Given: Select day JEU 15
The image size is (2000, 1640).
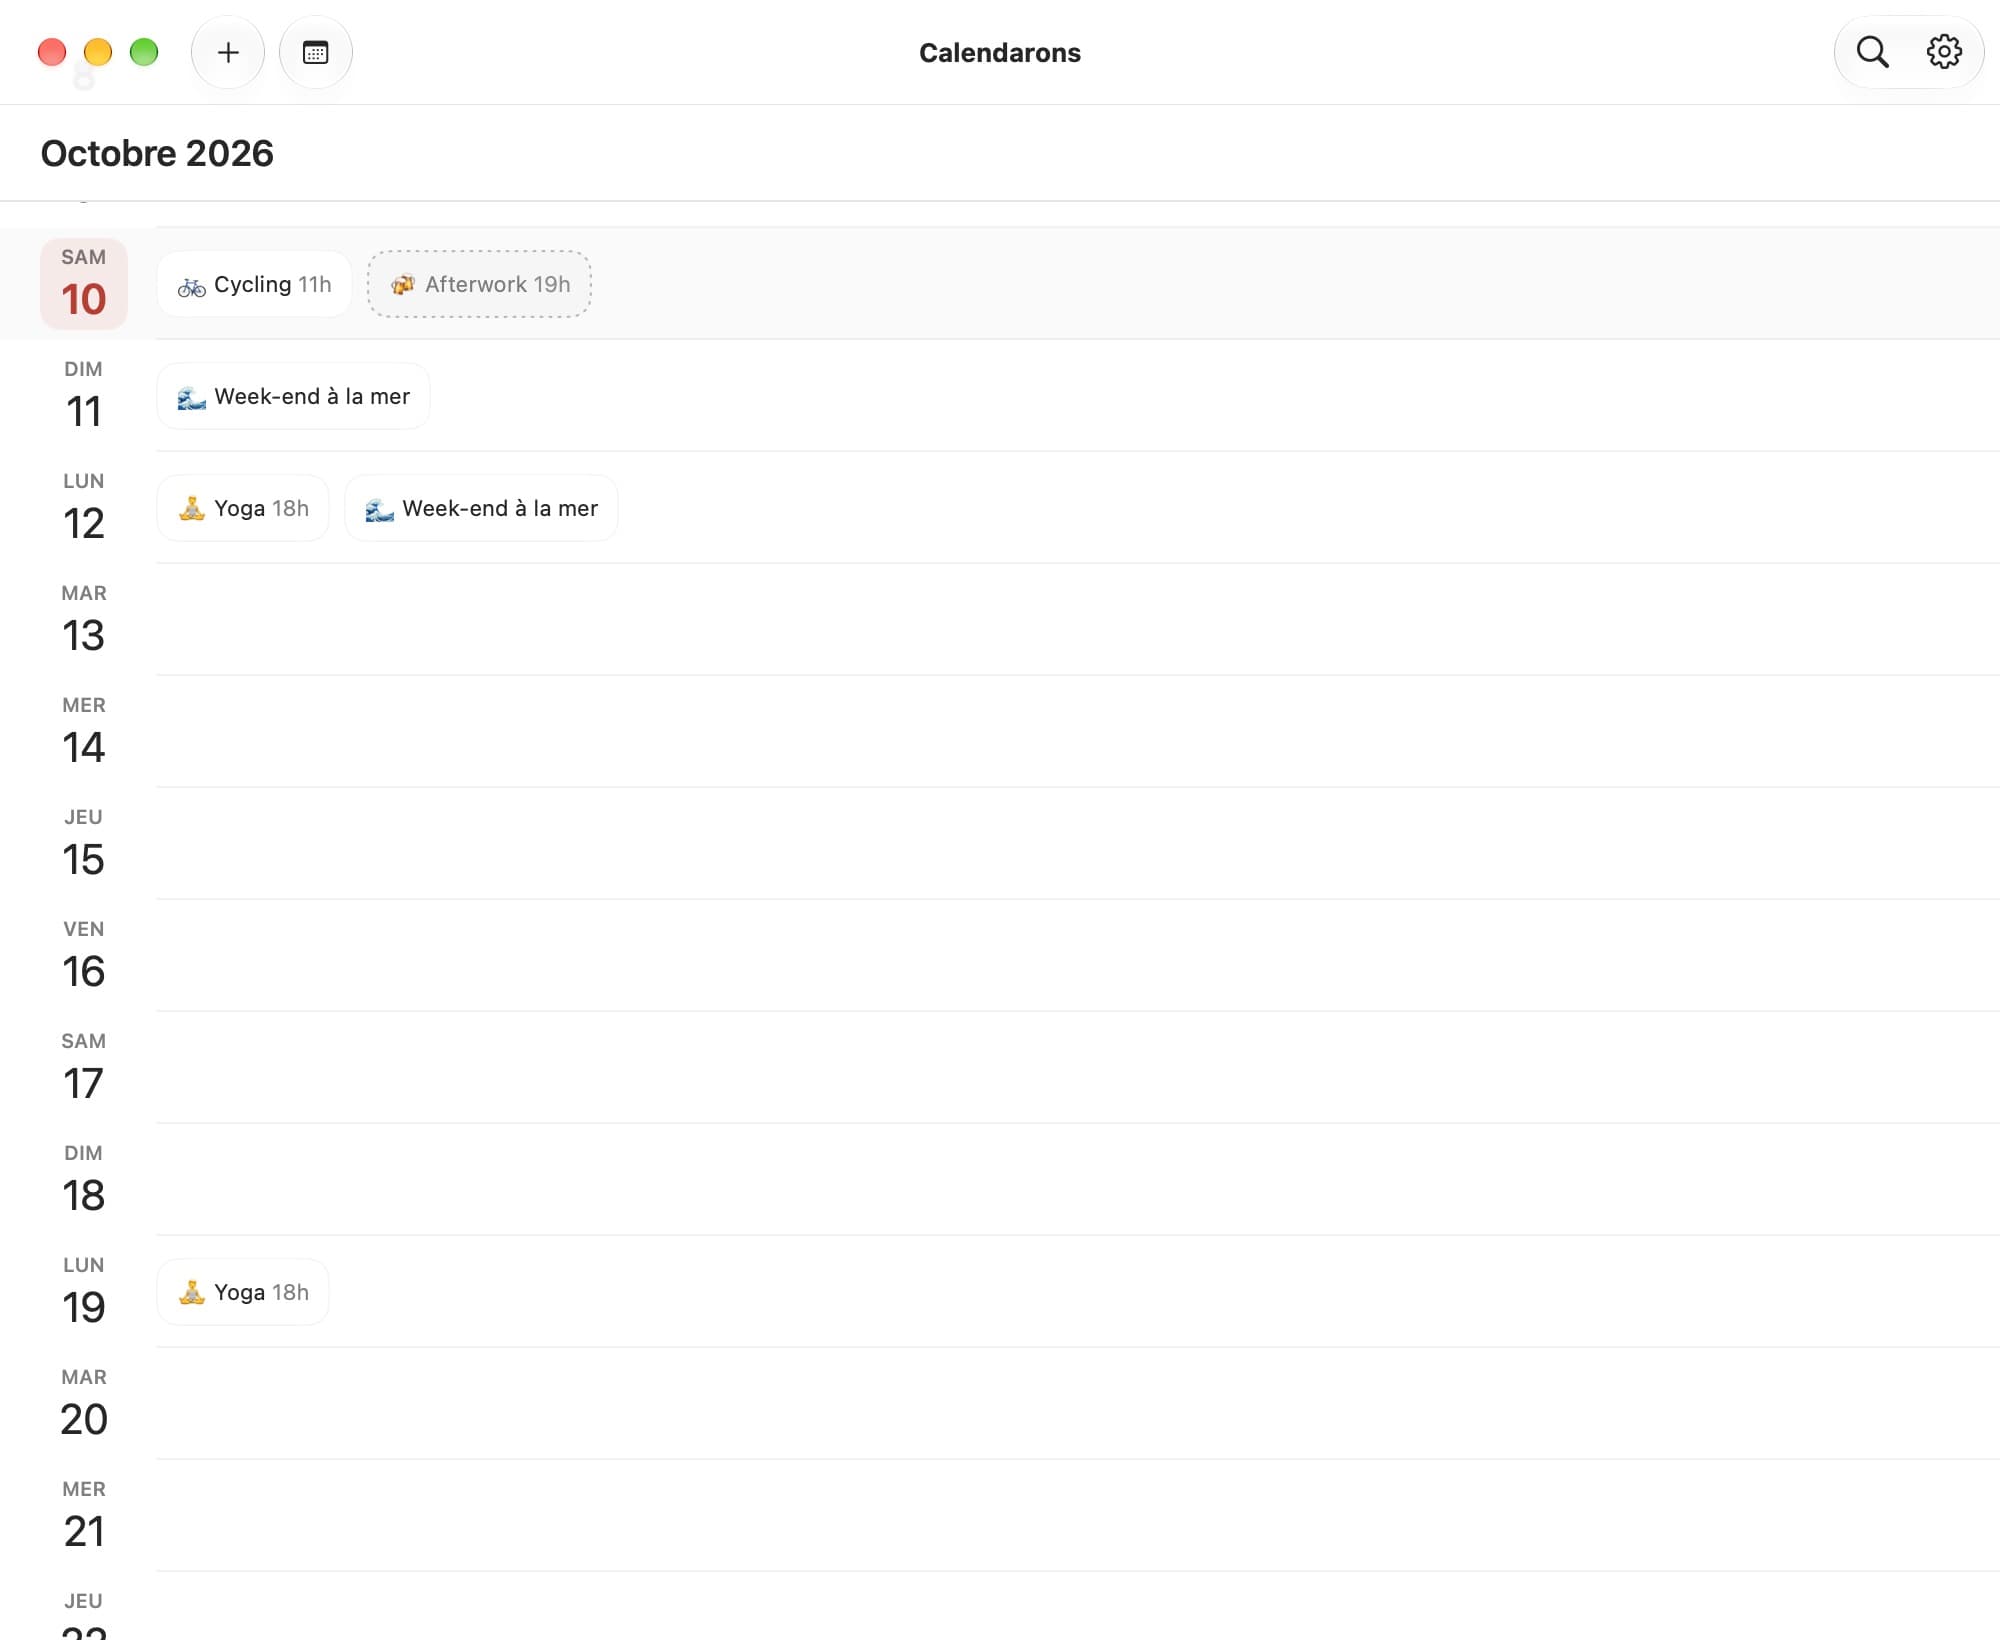Looking at the screenshot, I should point(84,844).
